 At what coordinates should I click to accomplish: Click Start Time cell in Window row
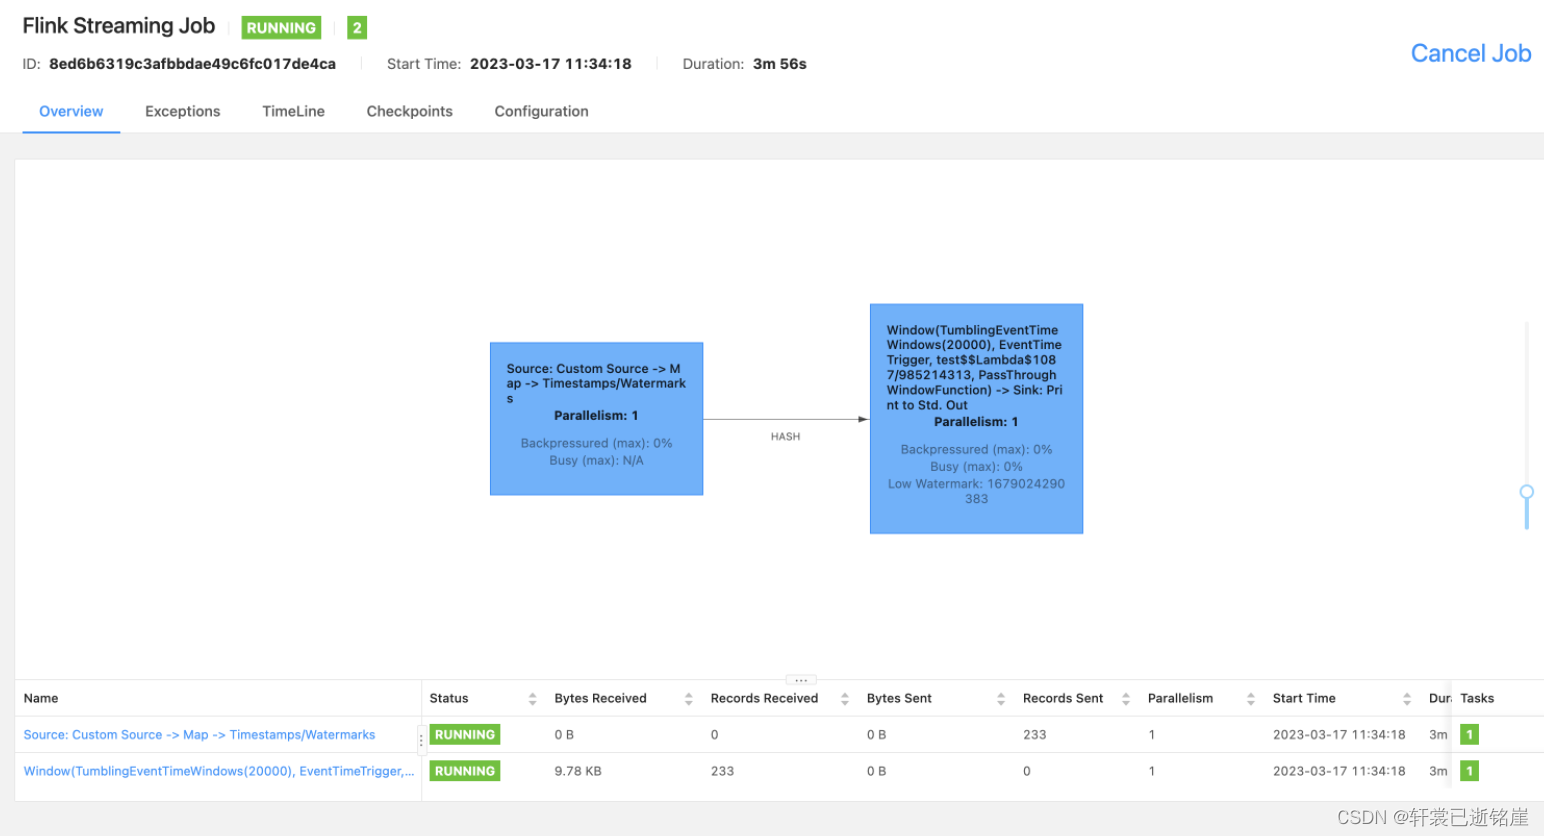click(x=1339, y=771)
